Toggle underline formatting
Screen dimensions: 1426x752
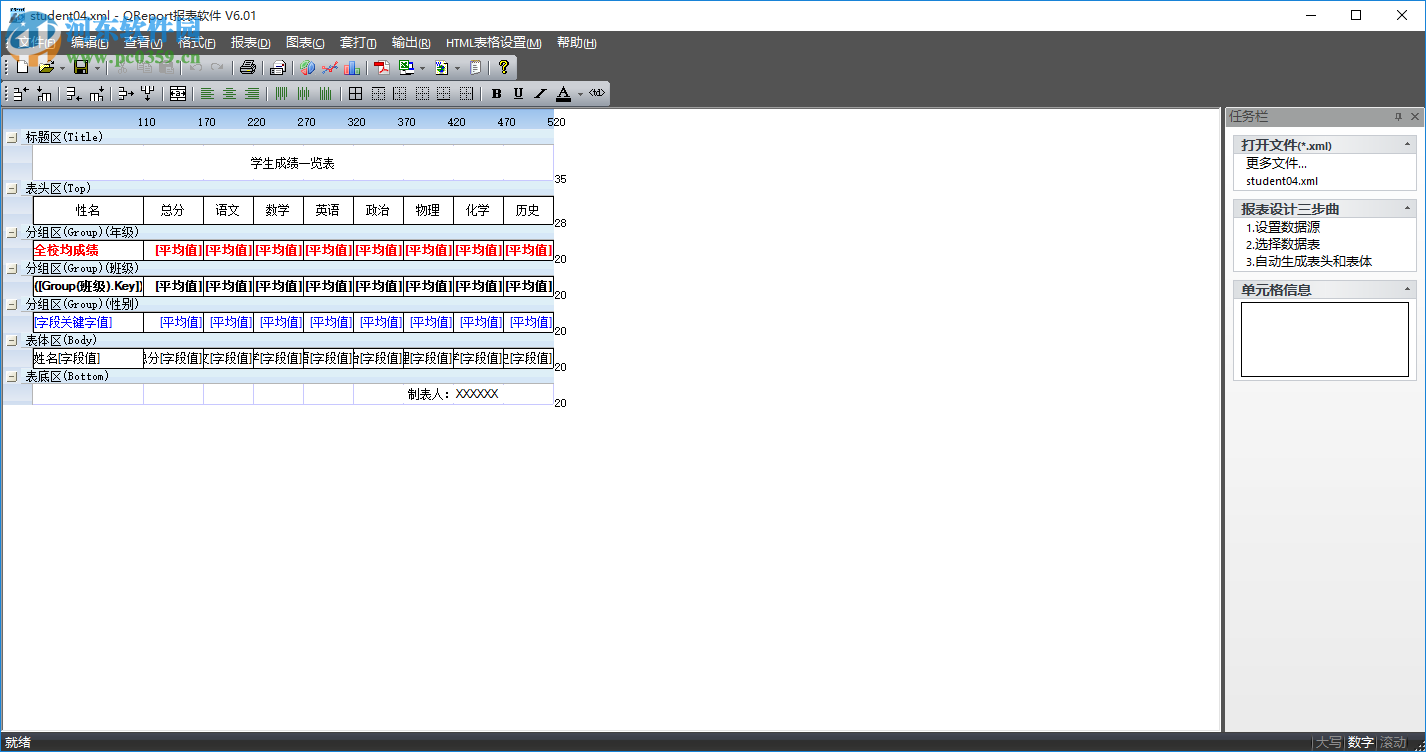pyautogui.click(x=518, y=94)
